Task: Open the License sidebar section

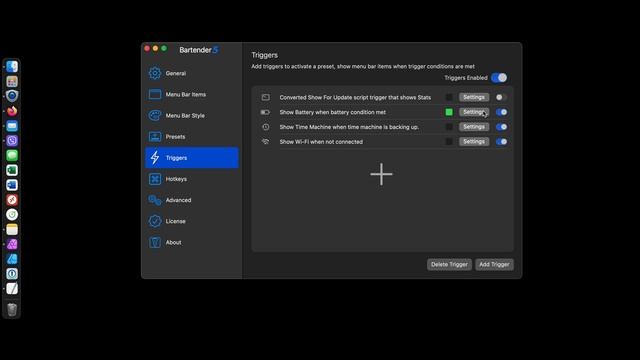Action: 192,221
